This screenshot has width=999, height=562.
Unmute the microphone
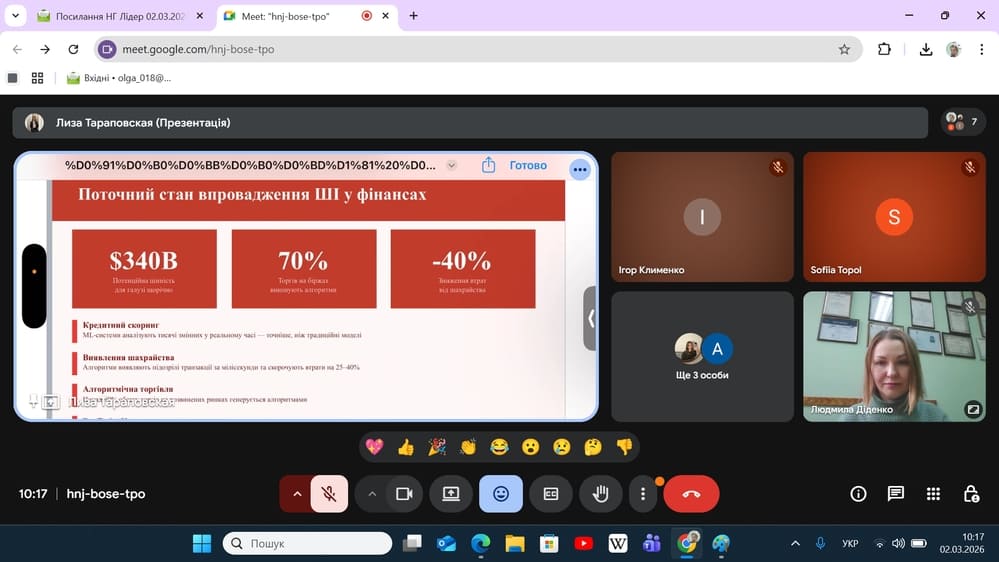pyautogui.click(x=329, y=494)
